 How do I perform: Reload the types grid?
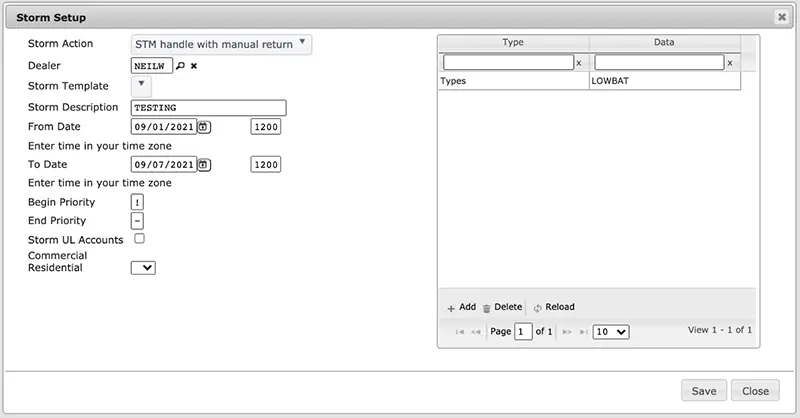coord(554,307)
